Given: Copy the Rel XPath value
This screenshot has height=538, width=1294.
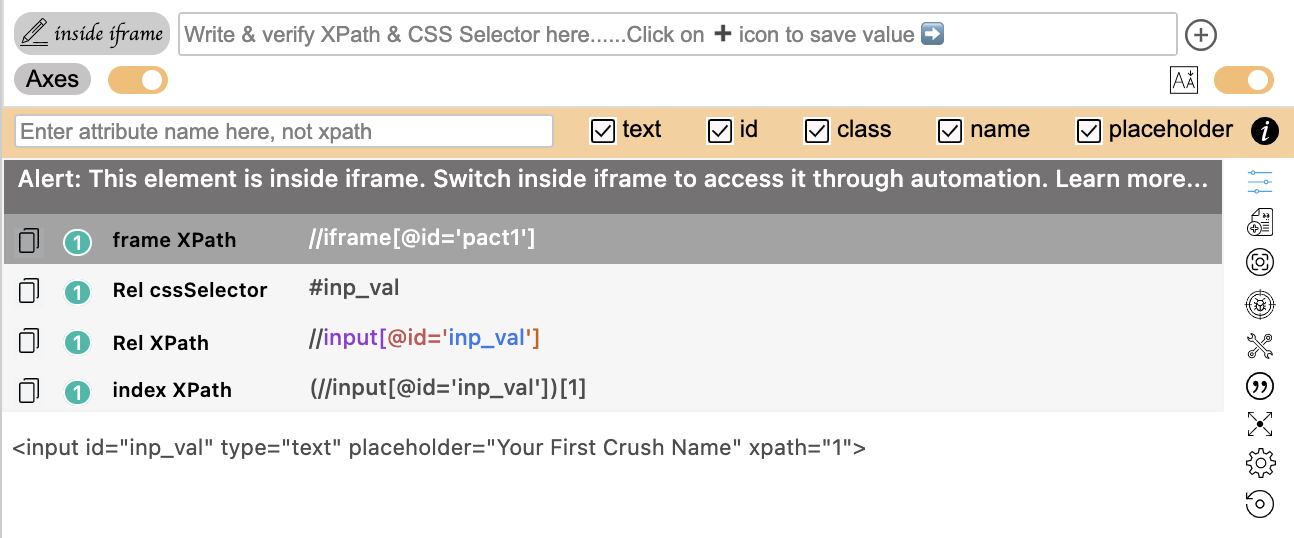Looking at the screenshot, I should coord(29,342).
